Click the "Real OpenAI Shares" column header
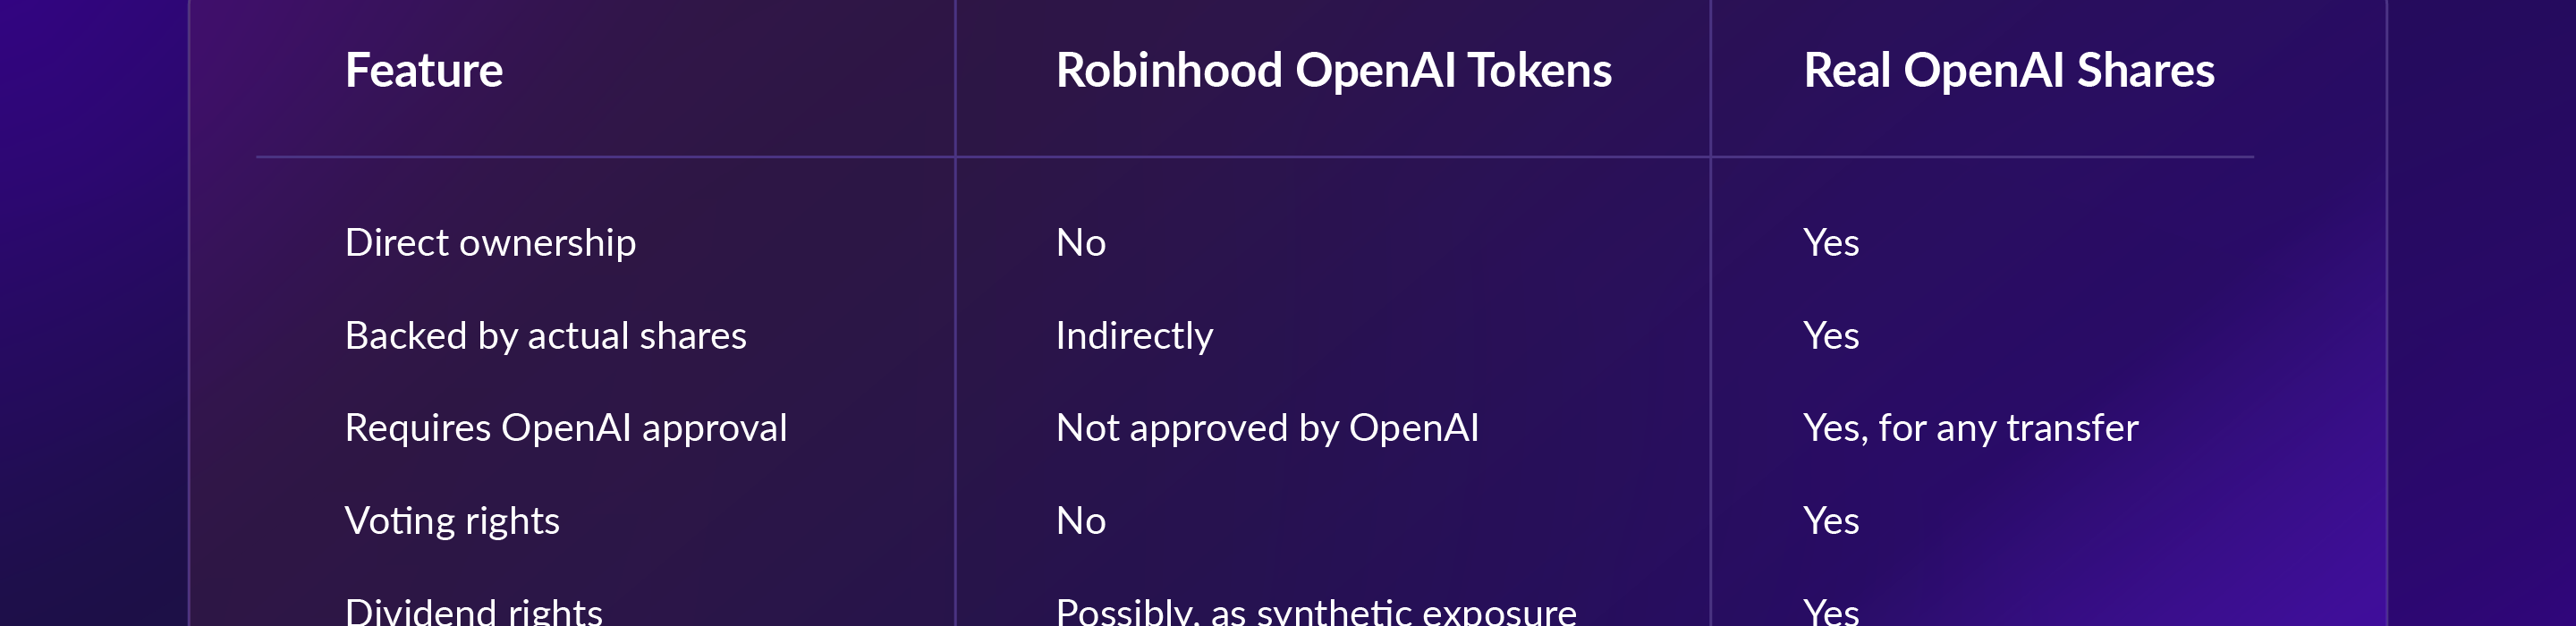The width and height of the screenshot is (2576, 626). click(x=2008, y=71)
